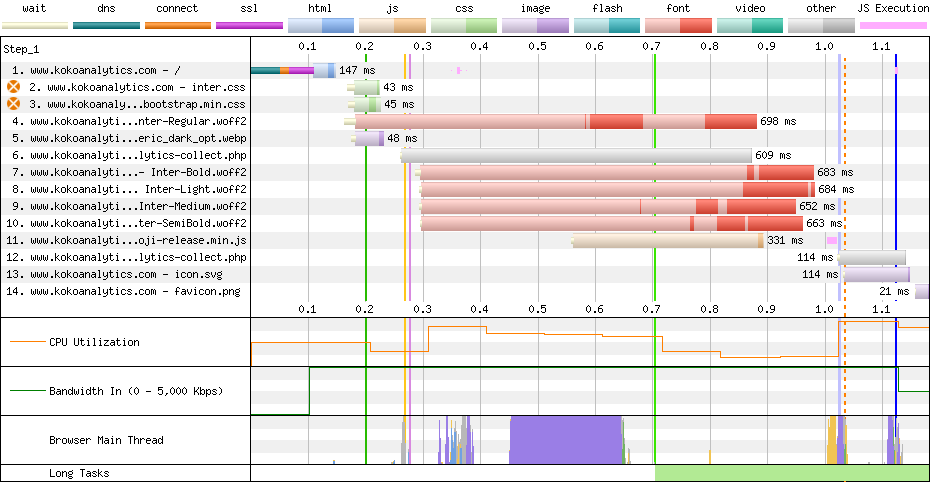The image size is (930, 482).
Task: Click the 652 ms Inter-Medium font bar
Action: pyautogui.click(x=607, y=206)
